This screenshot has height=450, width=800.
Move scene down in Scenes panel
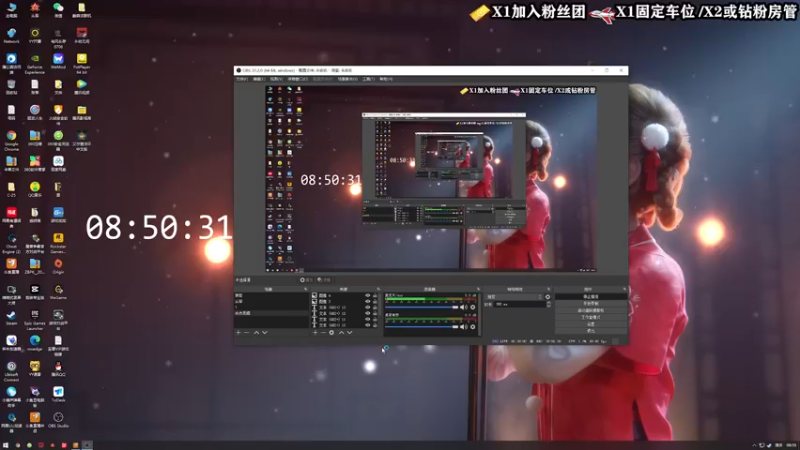pos(264,333)
